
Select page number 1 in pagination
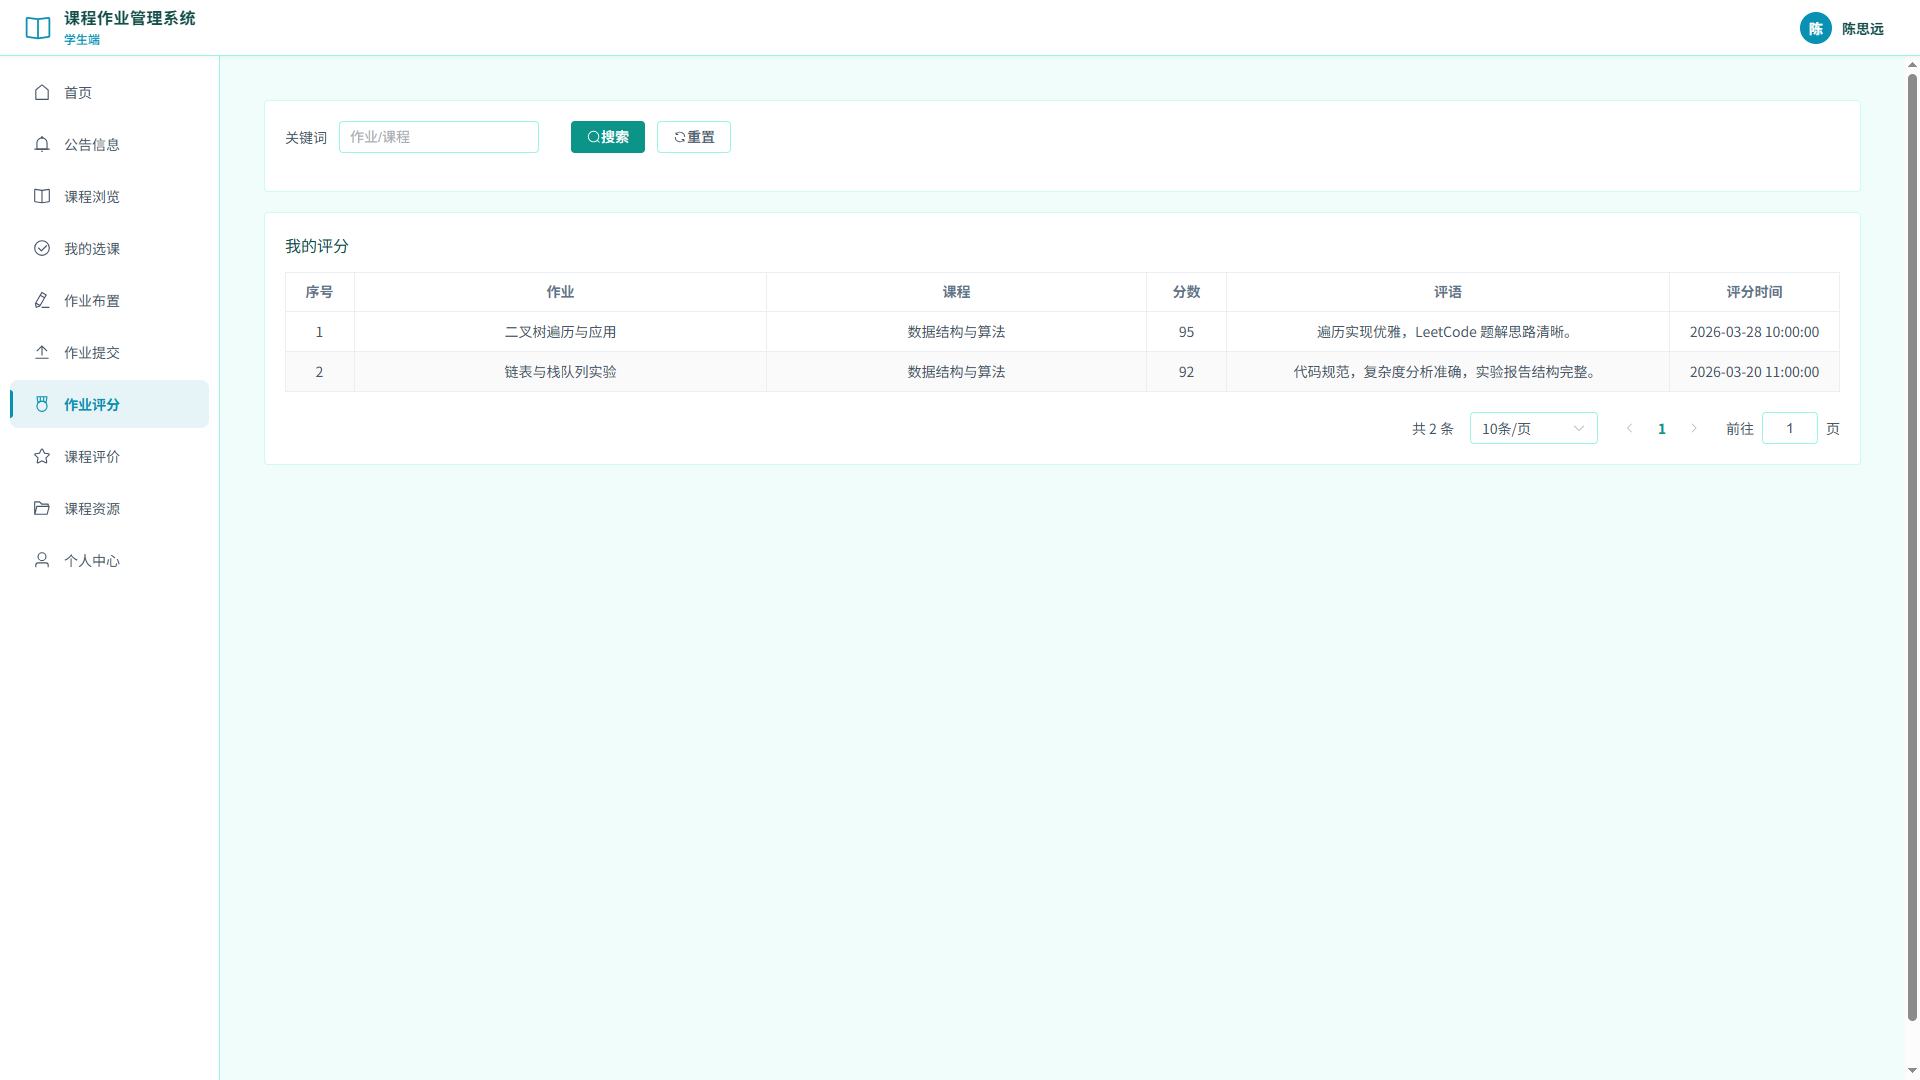1662,428
